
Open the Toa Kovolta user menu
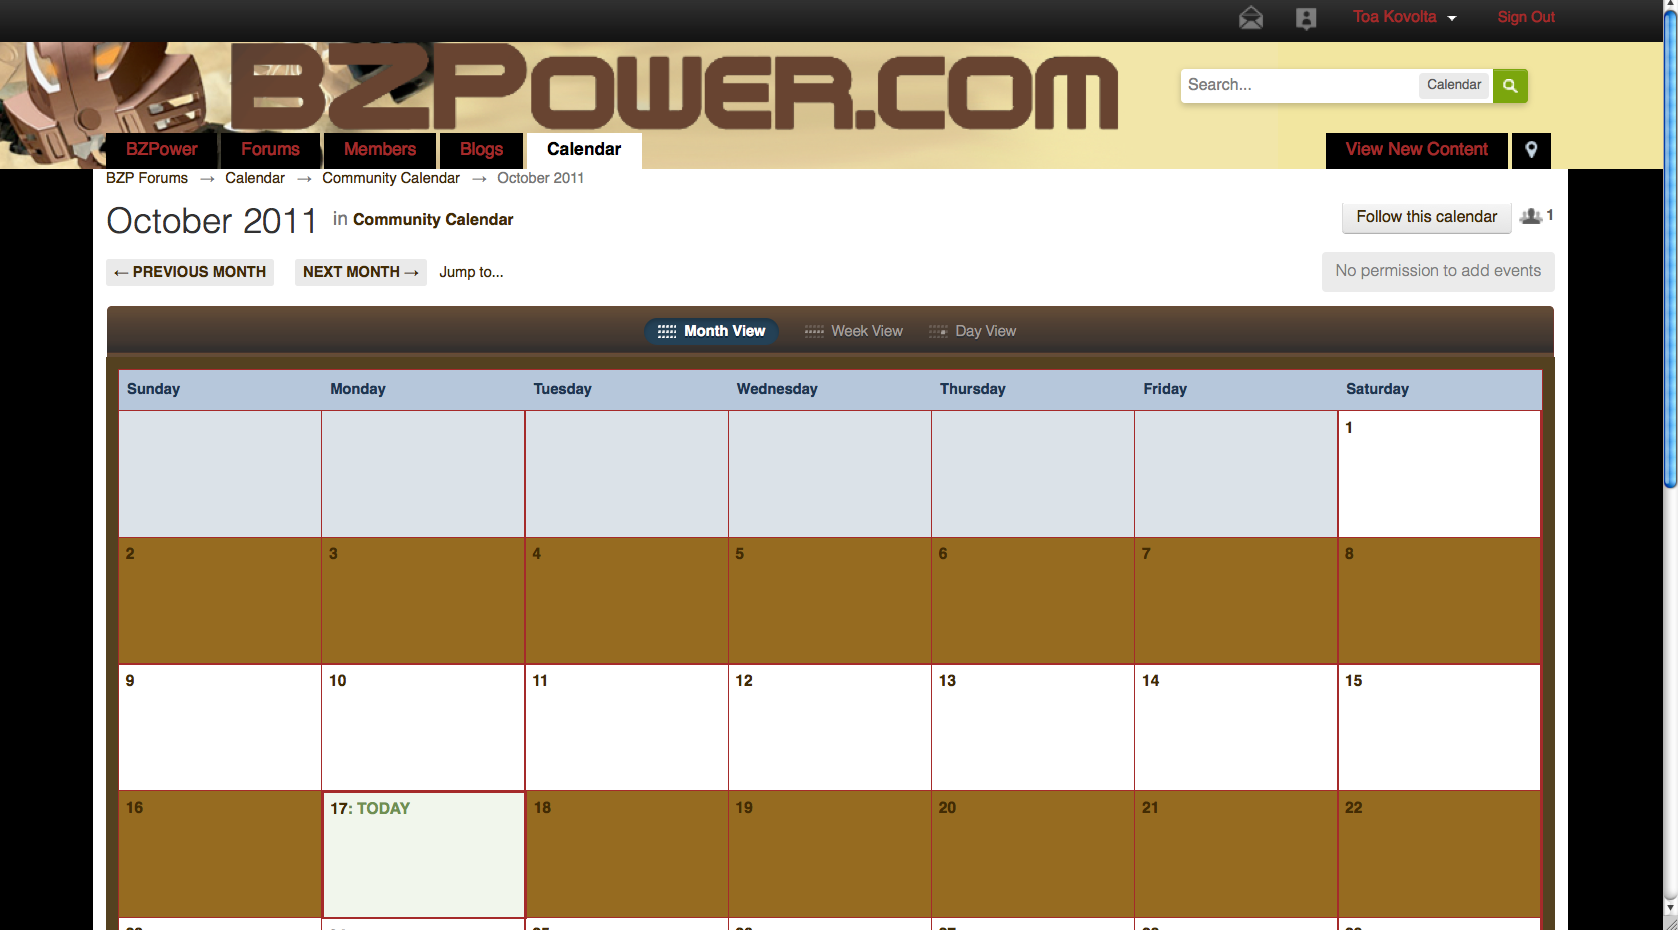1404,17
